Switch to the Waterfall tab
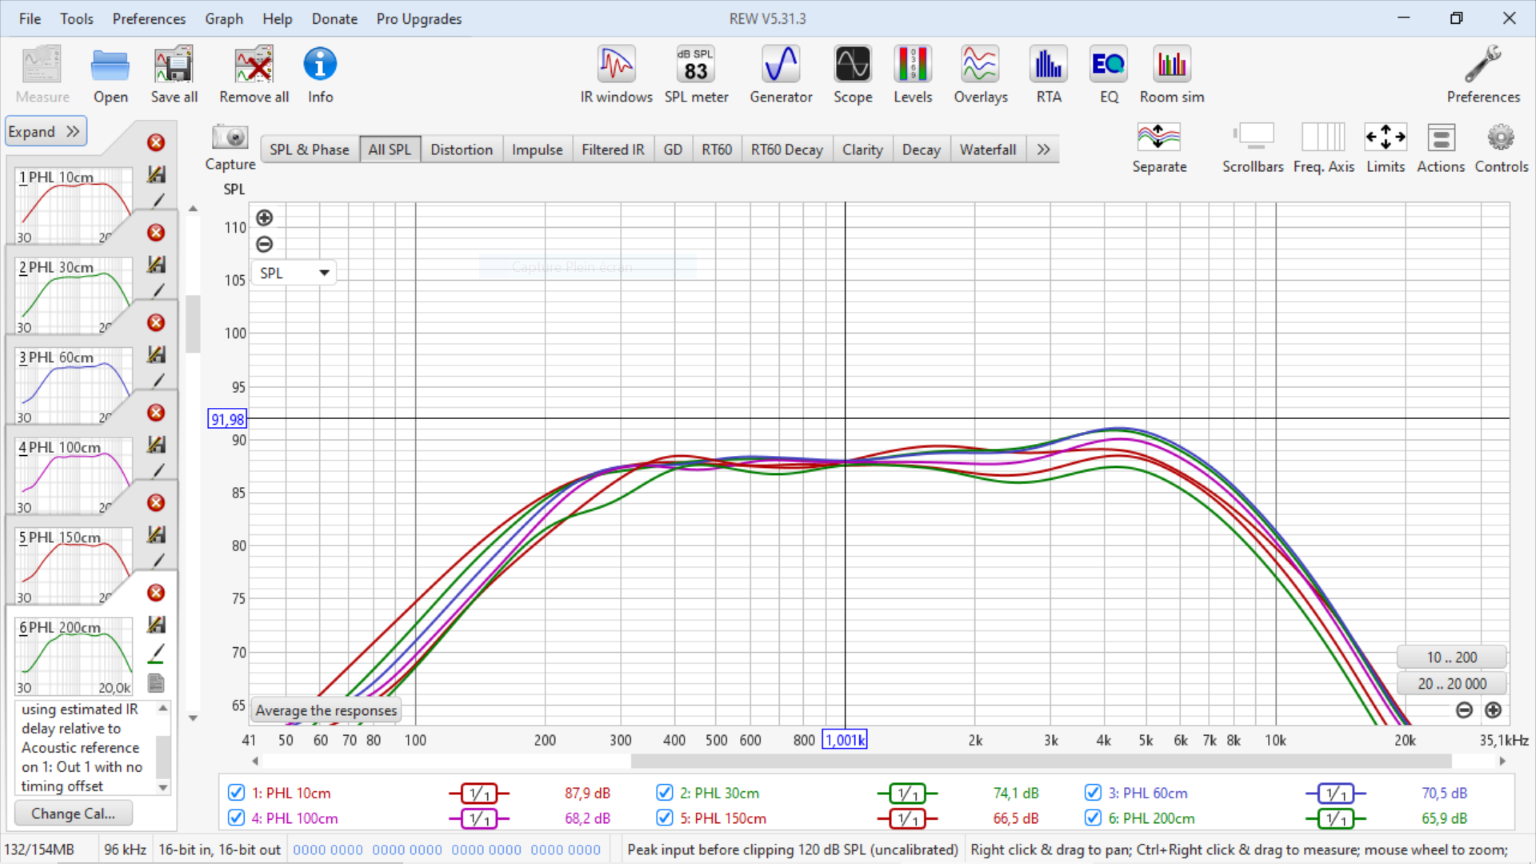The width and height of the screenshot is (1536, 864). tap(987, 149)
